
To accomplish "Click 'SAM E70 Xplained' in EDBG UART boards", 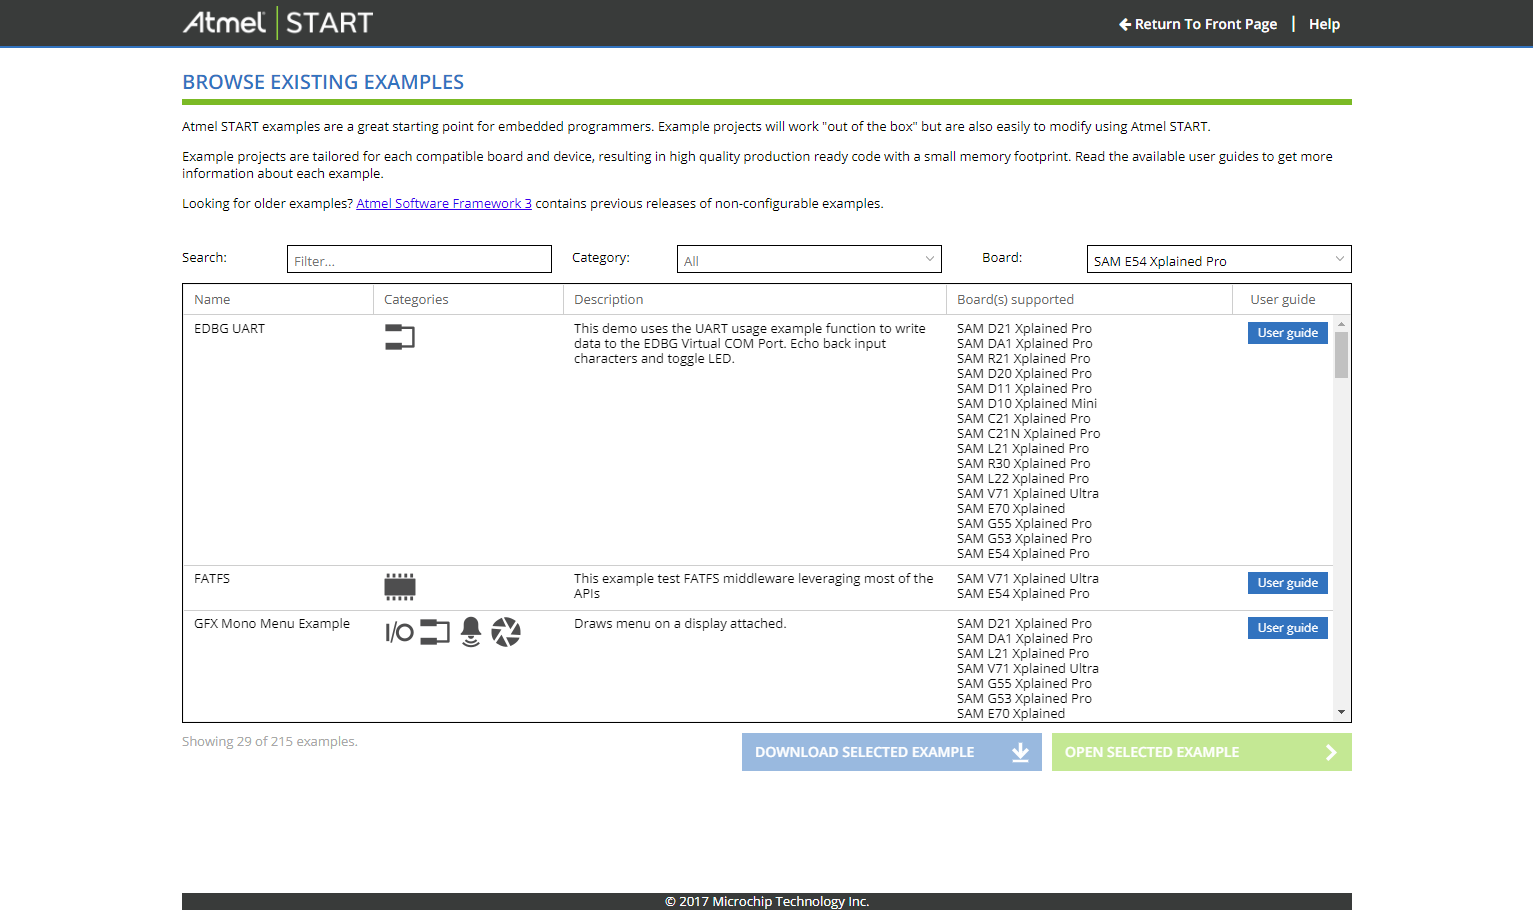I will (1011, 508).
